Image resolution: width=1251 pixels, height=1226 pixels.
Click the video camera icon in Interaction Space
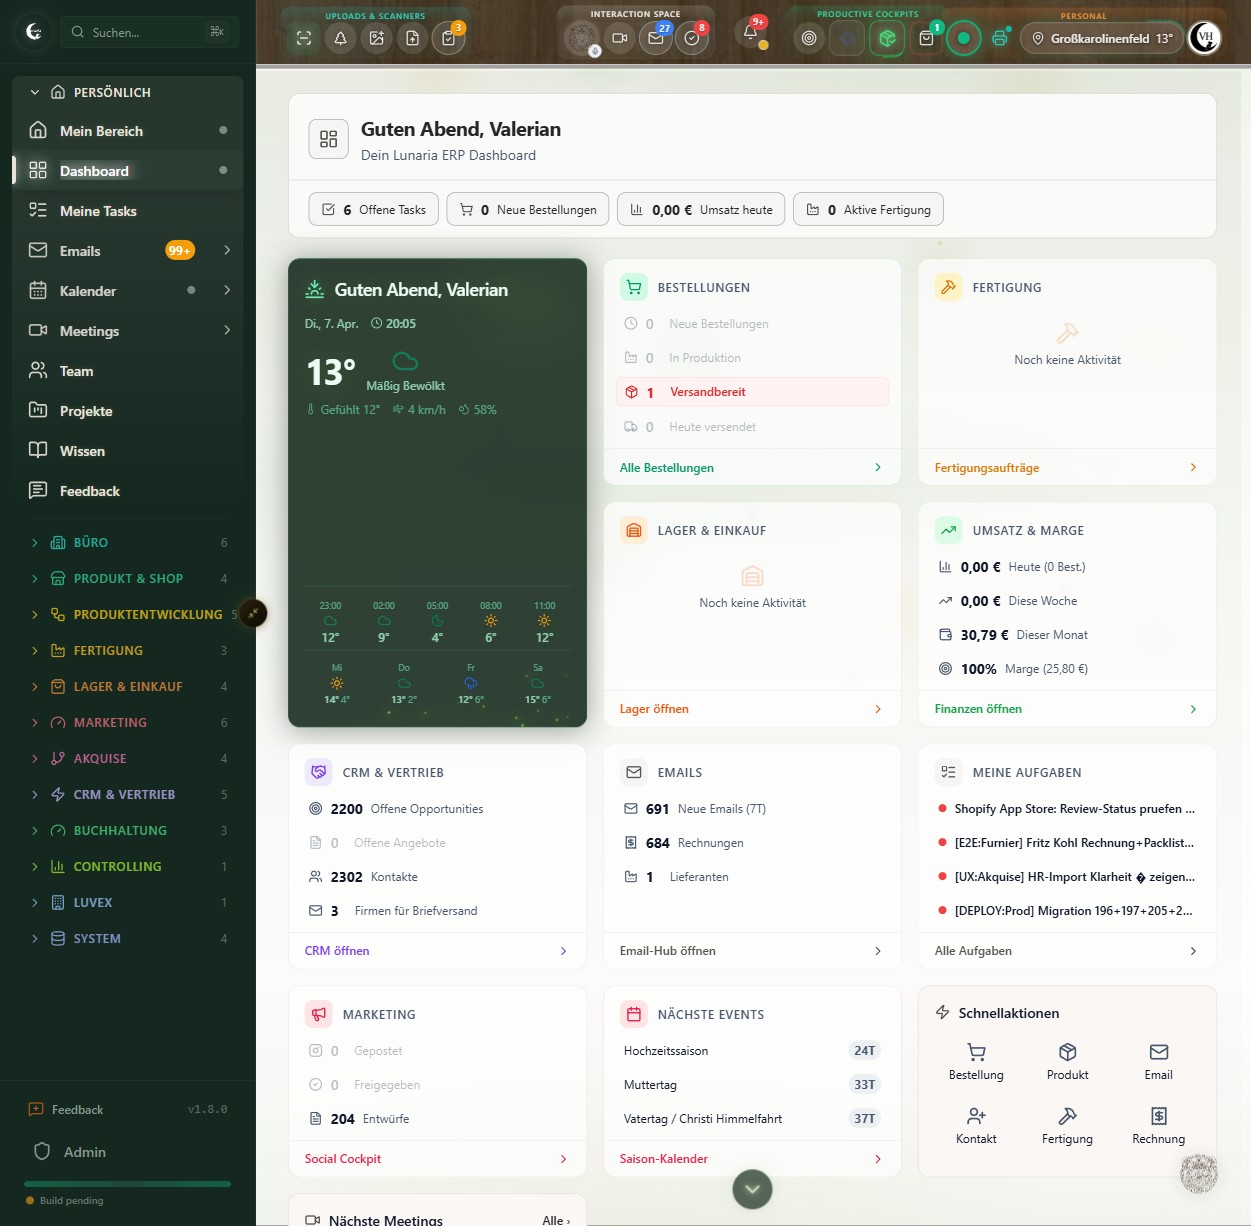coord(620,38)
